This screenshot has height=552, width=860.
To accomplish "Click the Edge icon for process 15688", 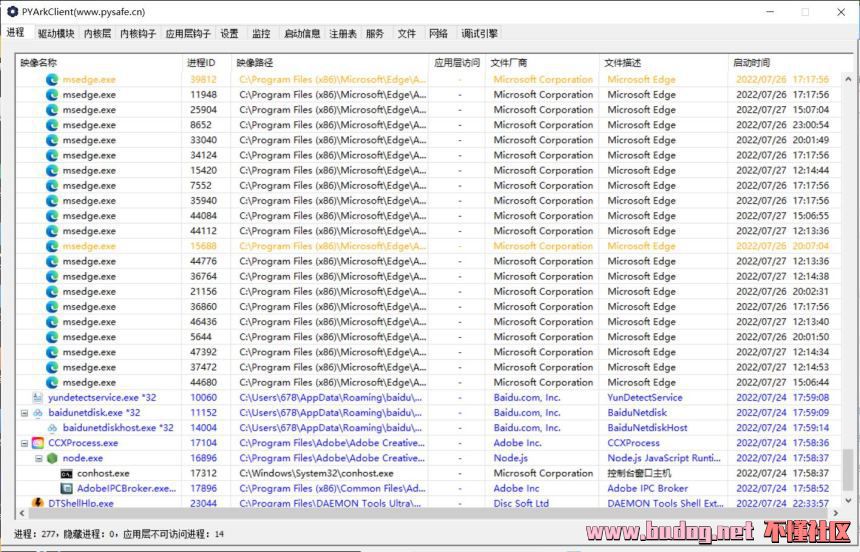I will coord(52,246).
